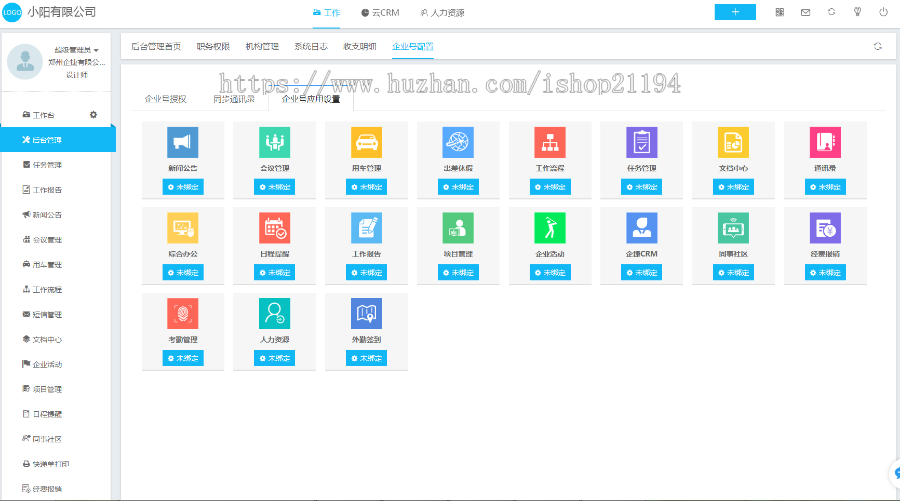Screen dimensions: 900x501
Task: Select the 综合办公 monitor card icon
Action: (183, 228)
